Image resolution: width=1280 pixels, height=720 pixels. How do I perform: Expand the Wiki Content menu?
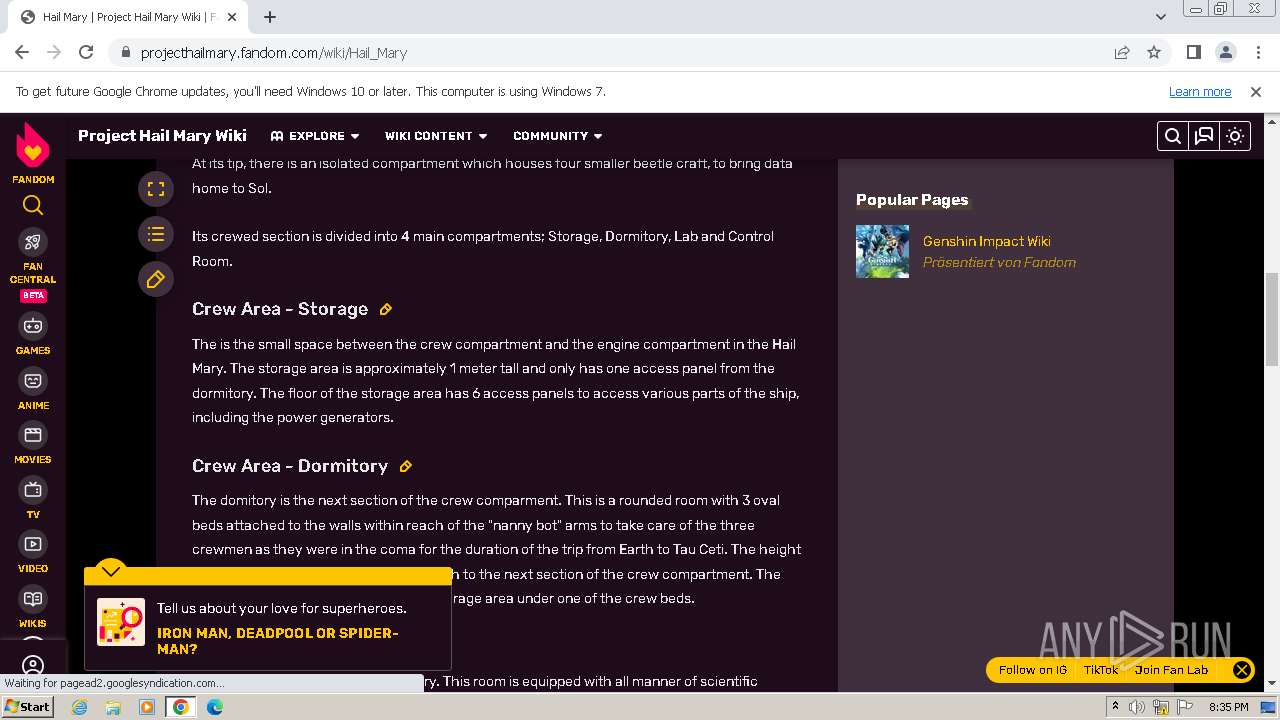436,136
